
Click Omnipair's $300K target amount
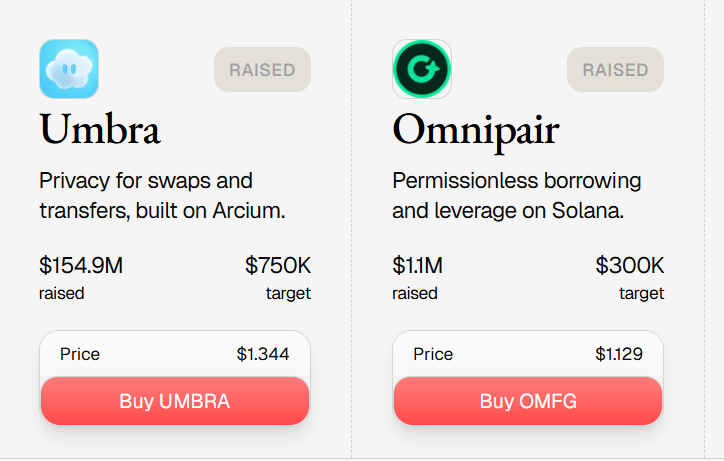click(630, 266)
